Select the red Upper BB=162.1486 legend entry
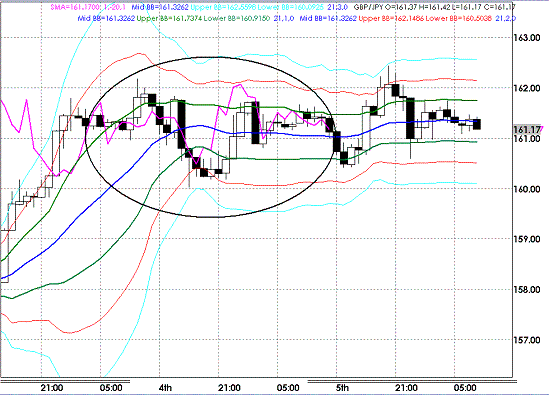Image resolution: width=549 pixels, height=395 pixels. (x=391, y=18)
